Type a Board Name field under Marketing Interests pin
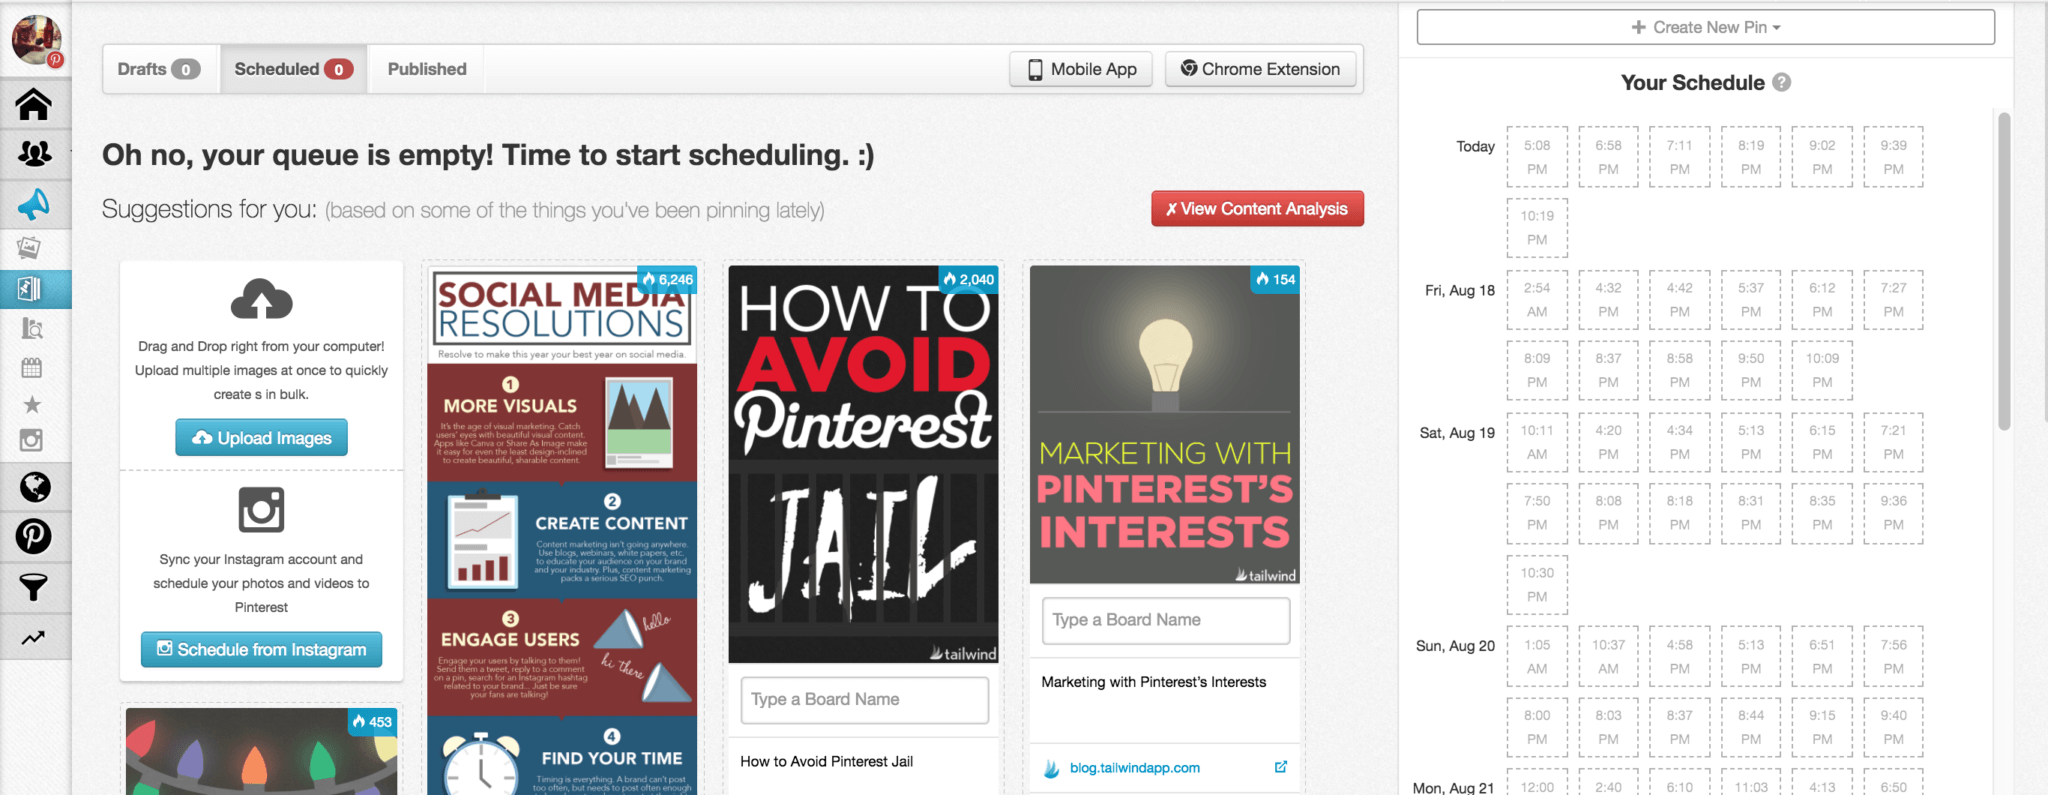Viewport: 2048px width, 795px height. pos(1166,620)
